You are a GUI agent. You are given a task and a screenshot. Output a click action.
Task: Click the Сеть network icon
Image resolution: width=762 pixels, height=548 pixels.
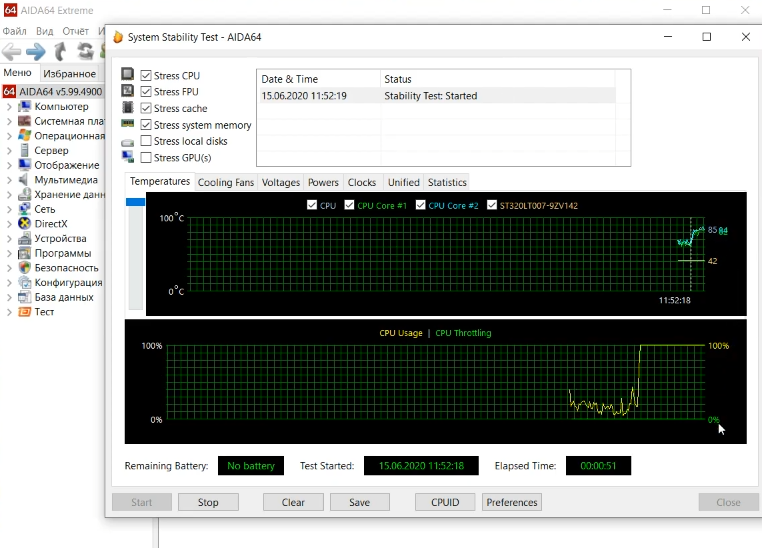24,209
